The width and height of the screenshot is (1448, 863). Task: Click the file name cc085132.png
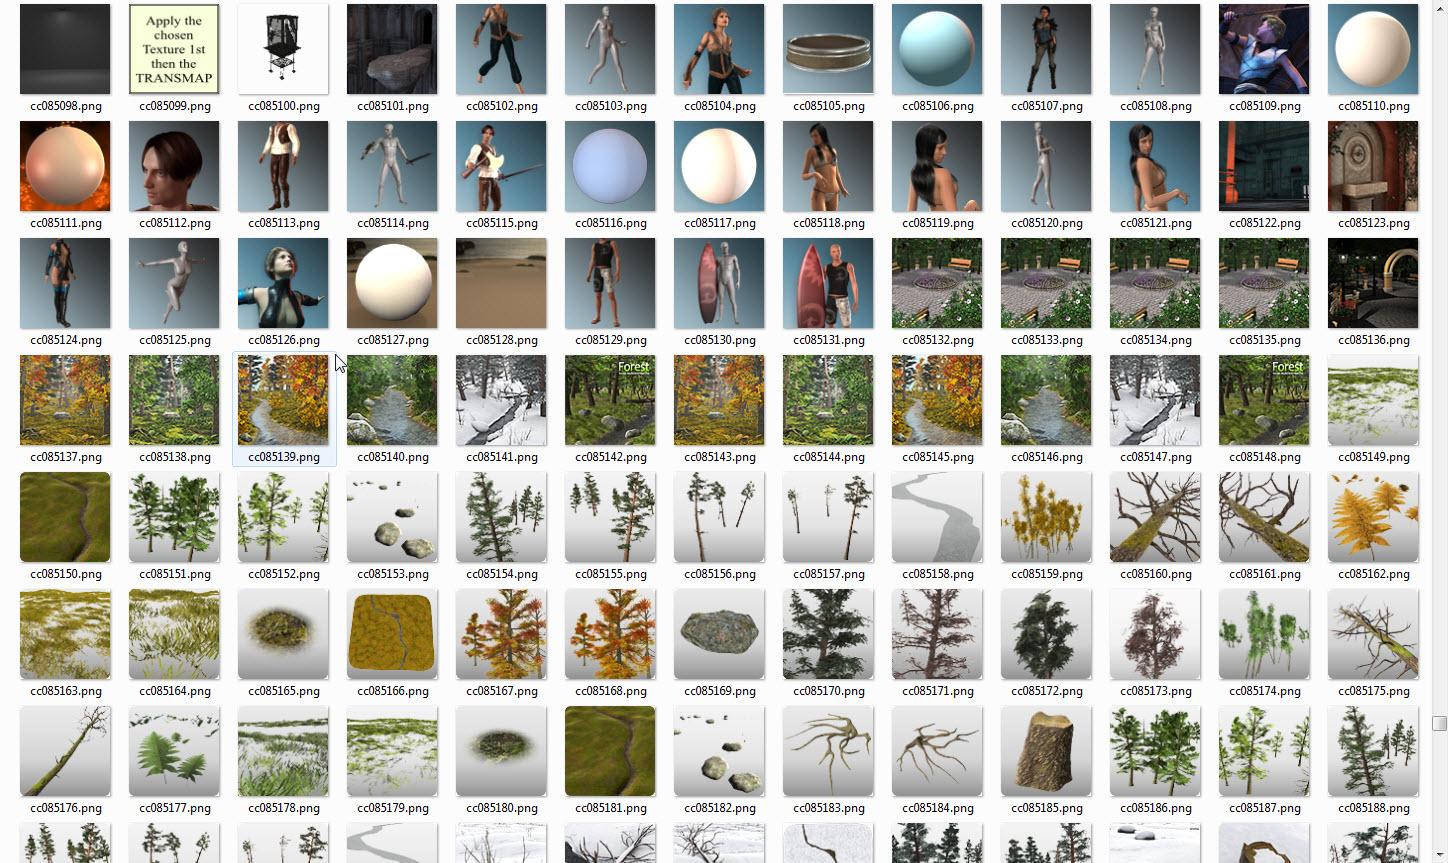[x=938, y=340]
